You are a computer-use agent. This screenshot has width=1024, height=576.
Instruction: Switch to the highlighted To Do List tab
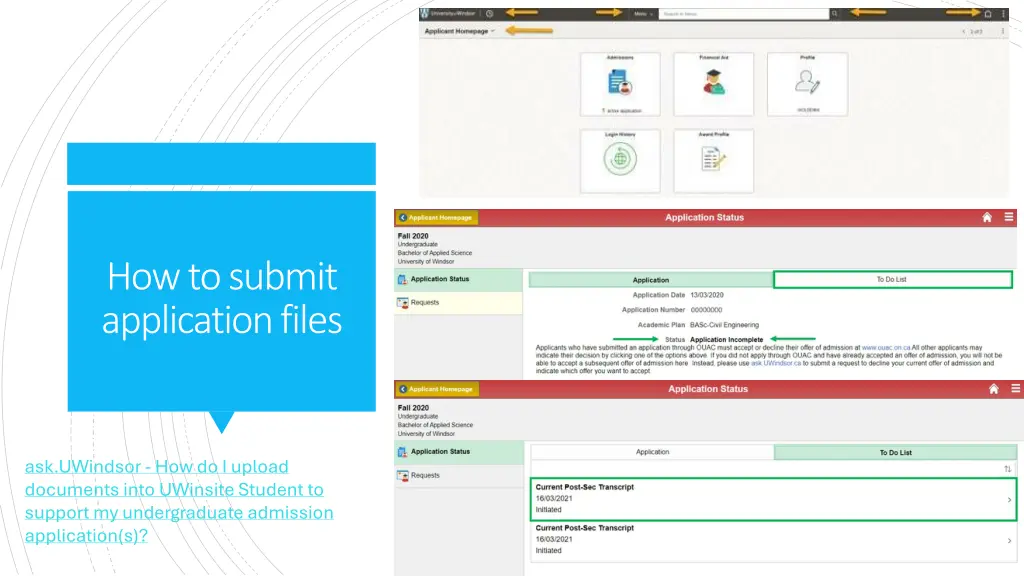892,280
